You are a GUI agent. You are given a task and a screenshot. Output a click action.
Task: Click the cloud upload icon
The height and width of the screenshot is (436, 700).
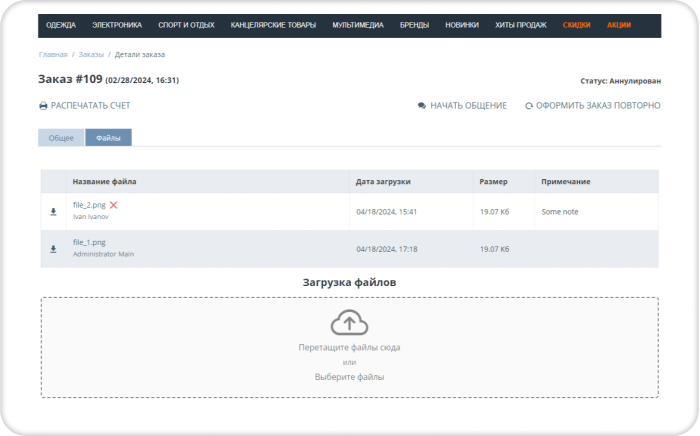350,322
